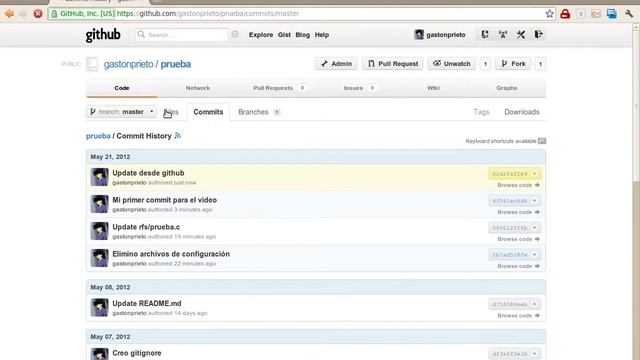Click prueba breadcrumb before Commit History
This screenshot has height=360, width=640.
point(98,136)
